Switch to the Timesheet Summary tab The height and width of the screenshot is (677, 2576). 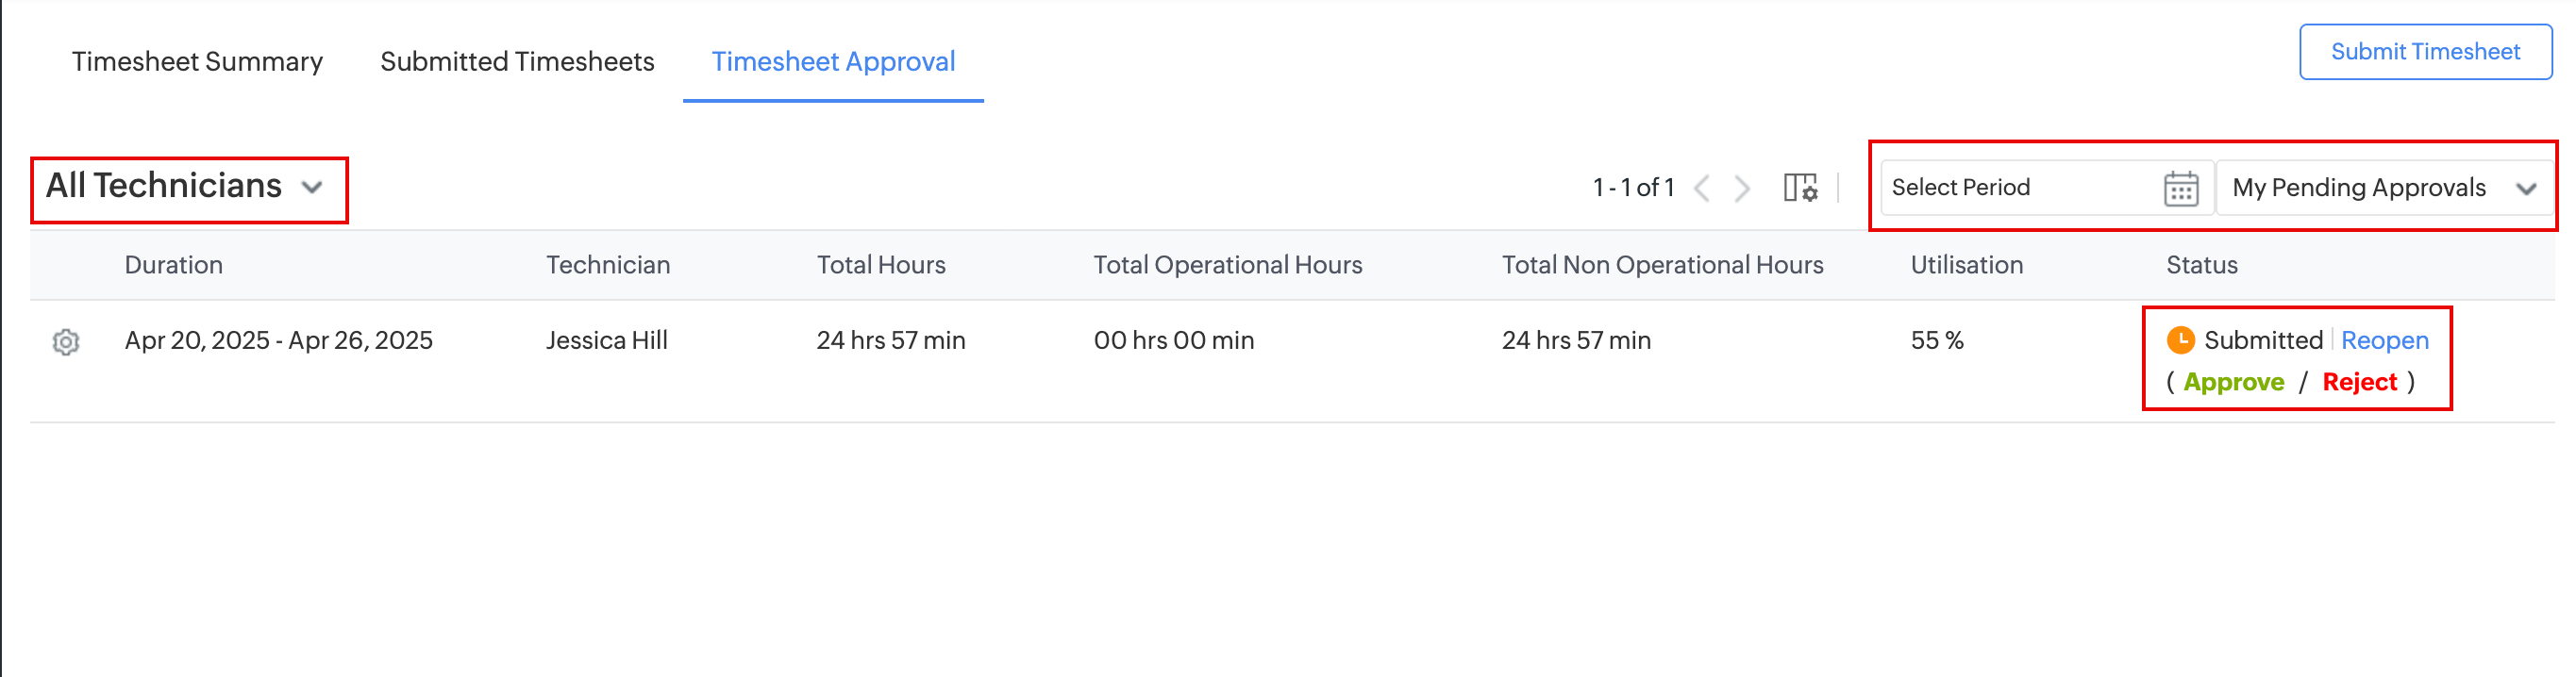[x=197, y=62]
